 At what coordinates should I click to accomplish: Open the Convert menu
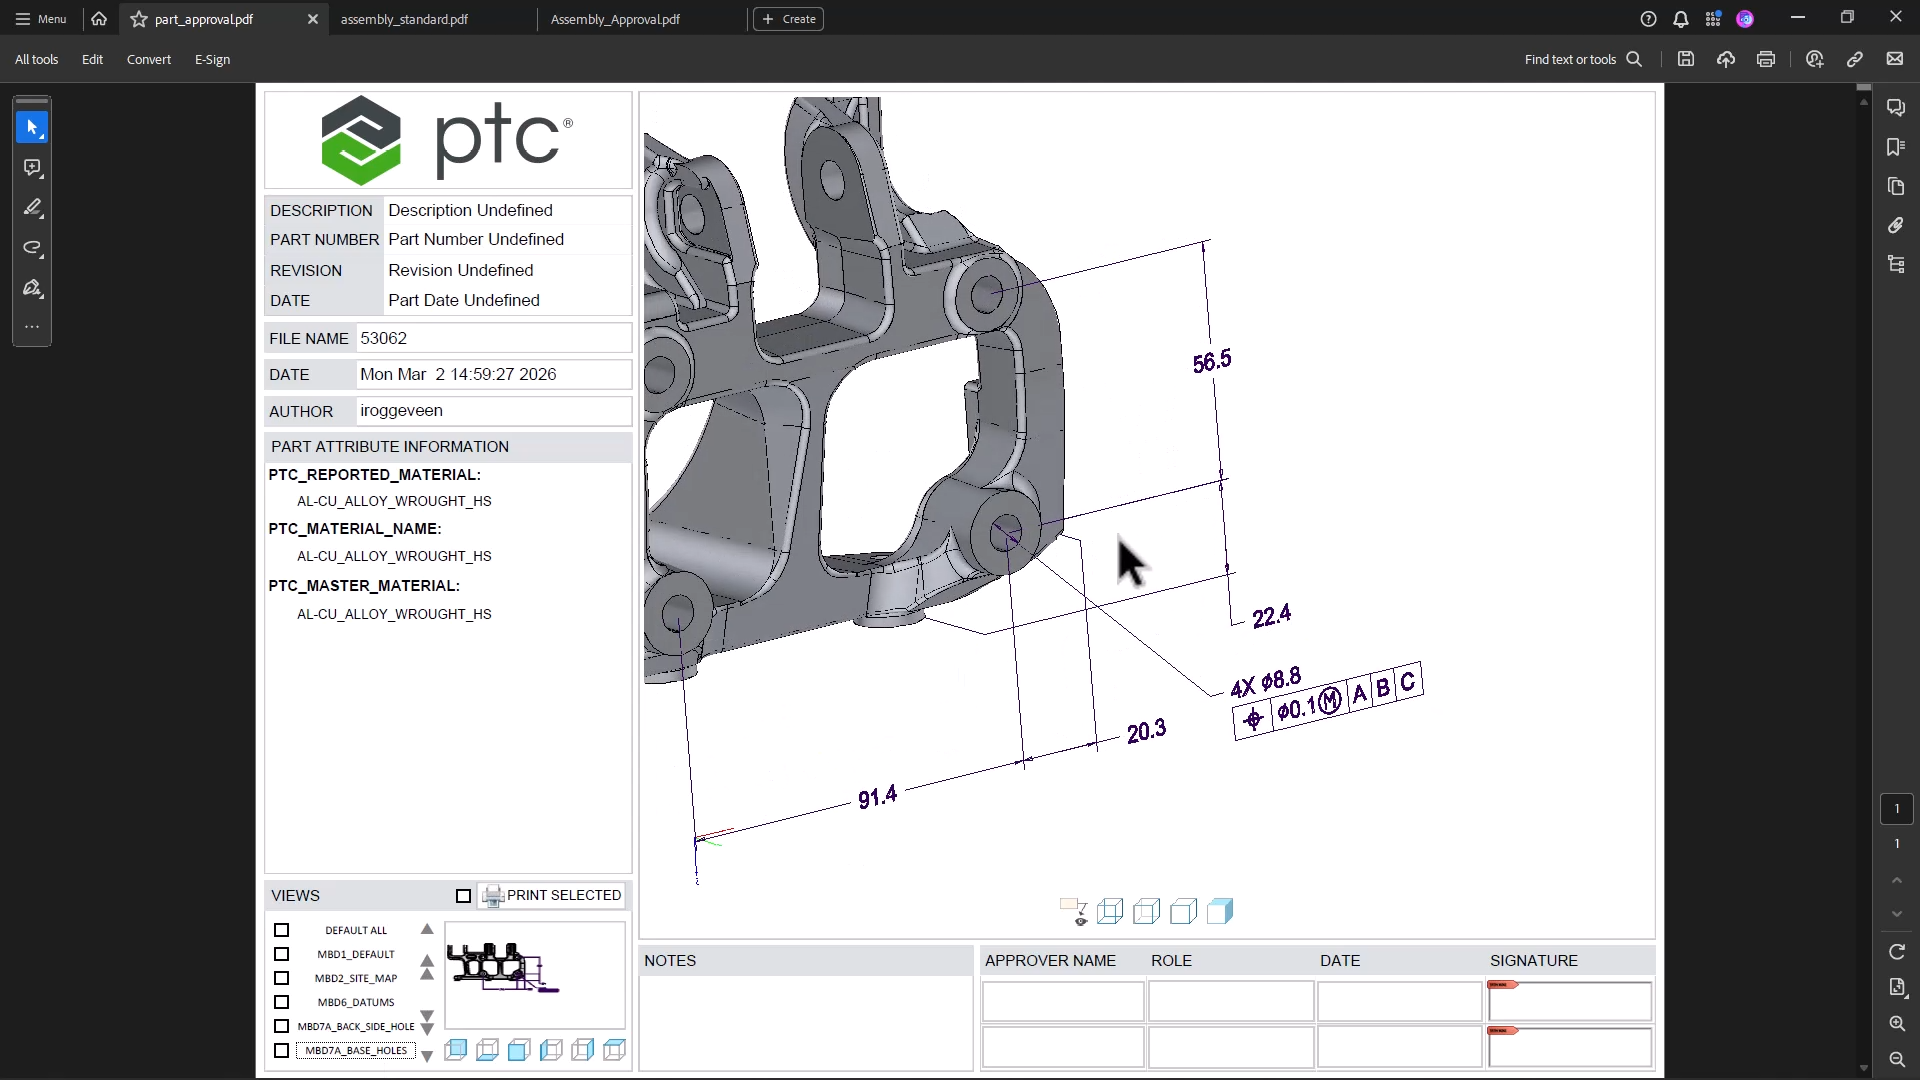point(149,59)
